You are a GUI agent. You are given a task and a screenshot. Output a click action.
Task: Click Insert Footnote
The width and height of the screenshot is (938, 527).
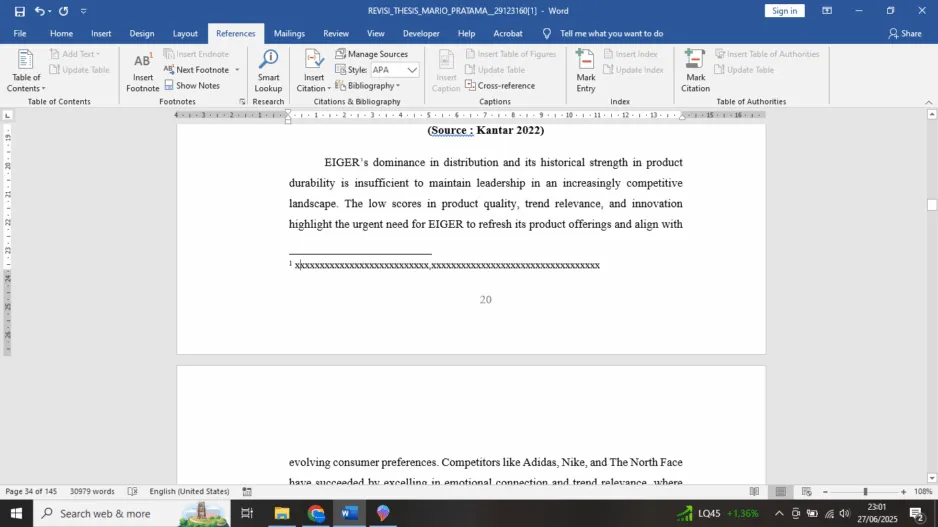(142, 71)
